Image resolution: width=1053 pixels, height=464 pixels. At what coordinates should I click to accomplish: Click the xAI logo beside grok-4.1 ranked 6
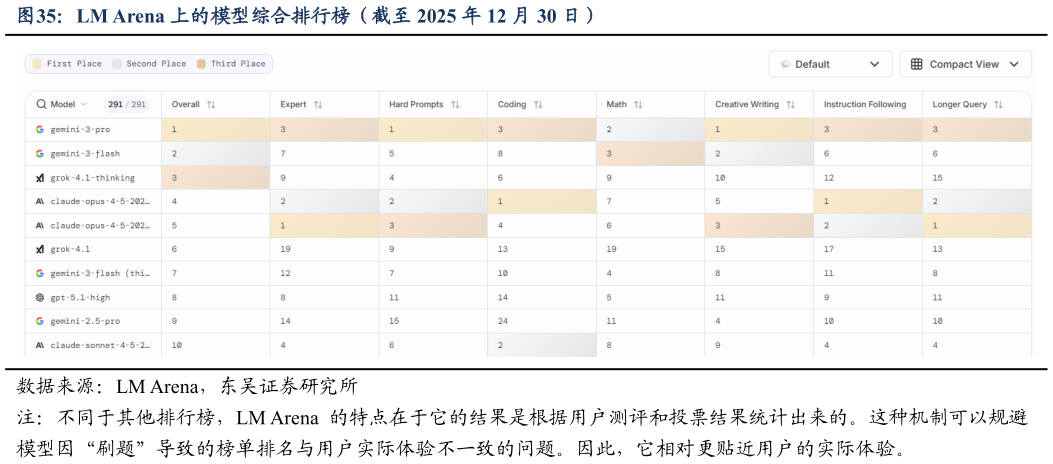(40, 249)
